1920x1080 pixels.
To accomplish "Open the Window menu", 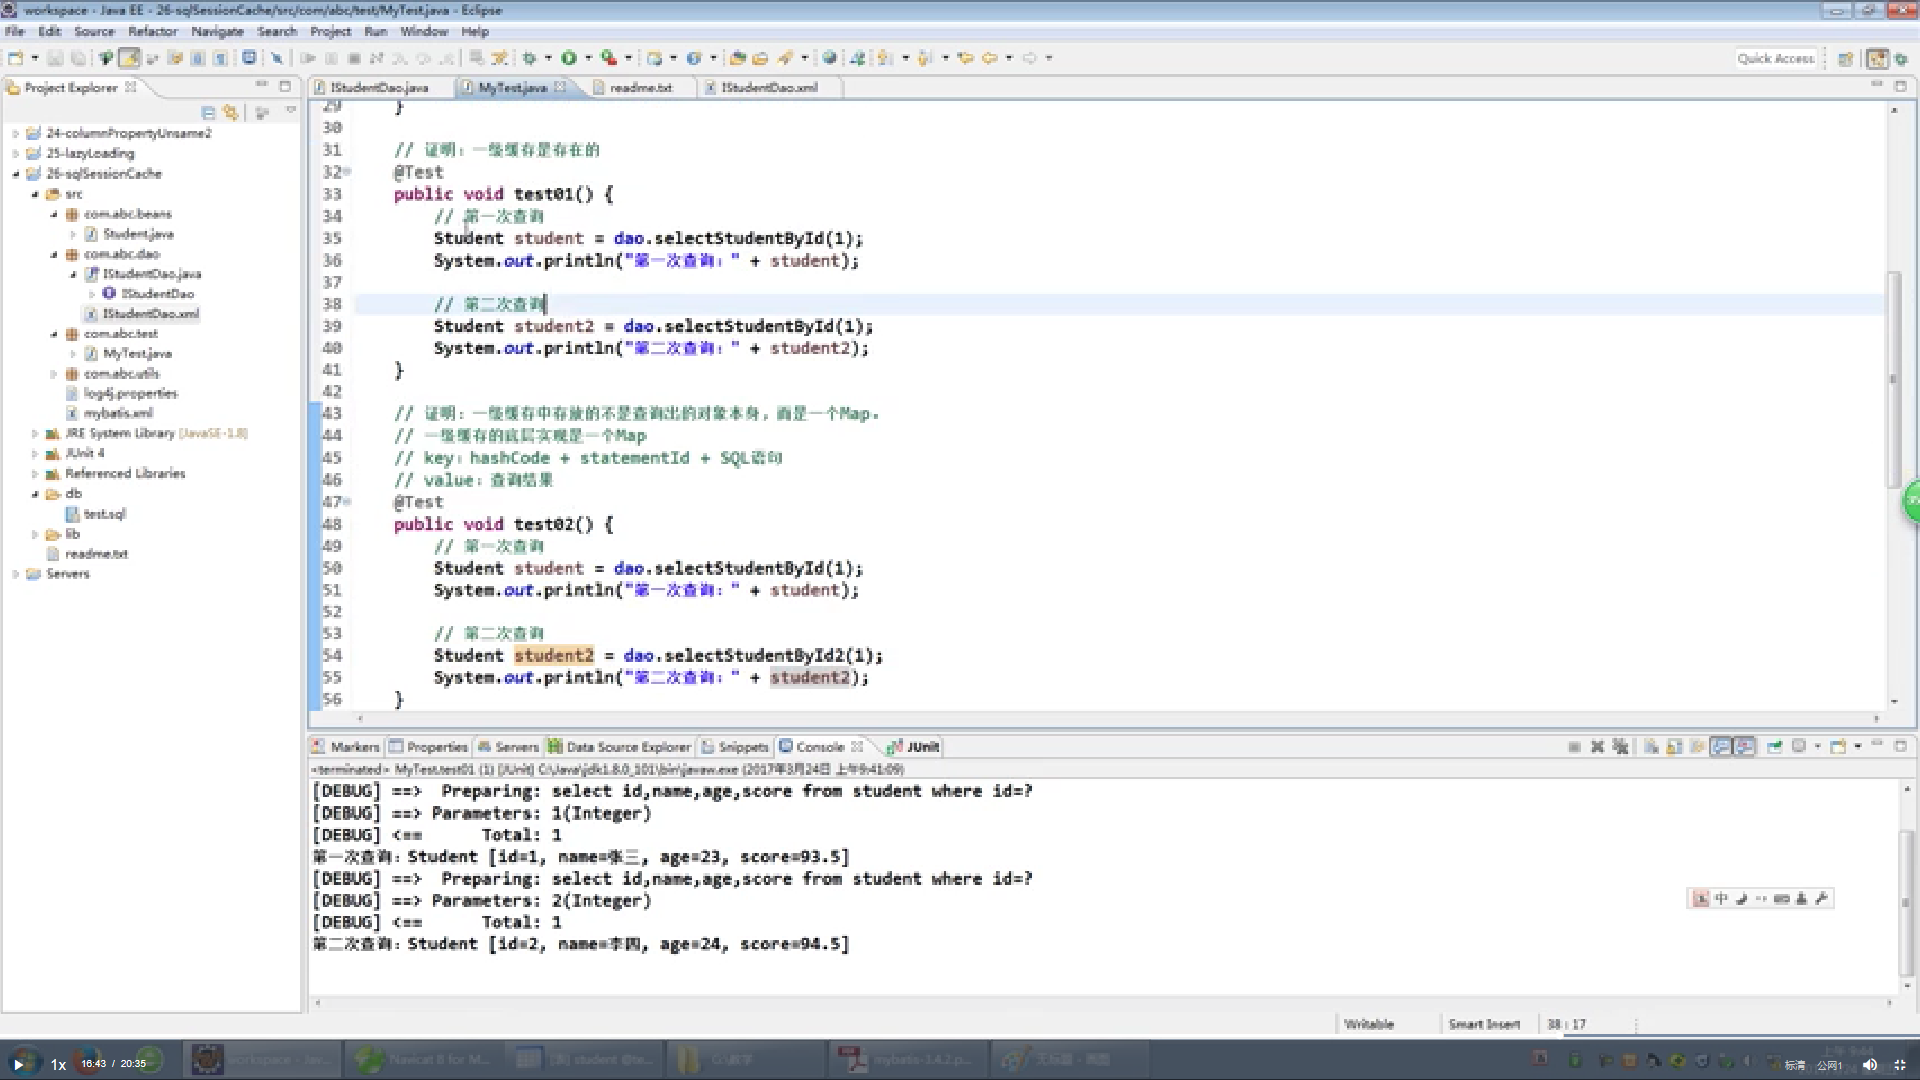I will (x=424, y=31).
